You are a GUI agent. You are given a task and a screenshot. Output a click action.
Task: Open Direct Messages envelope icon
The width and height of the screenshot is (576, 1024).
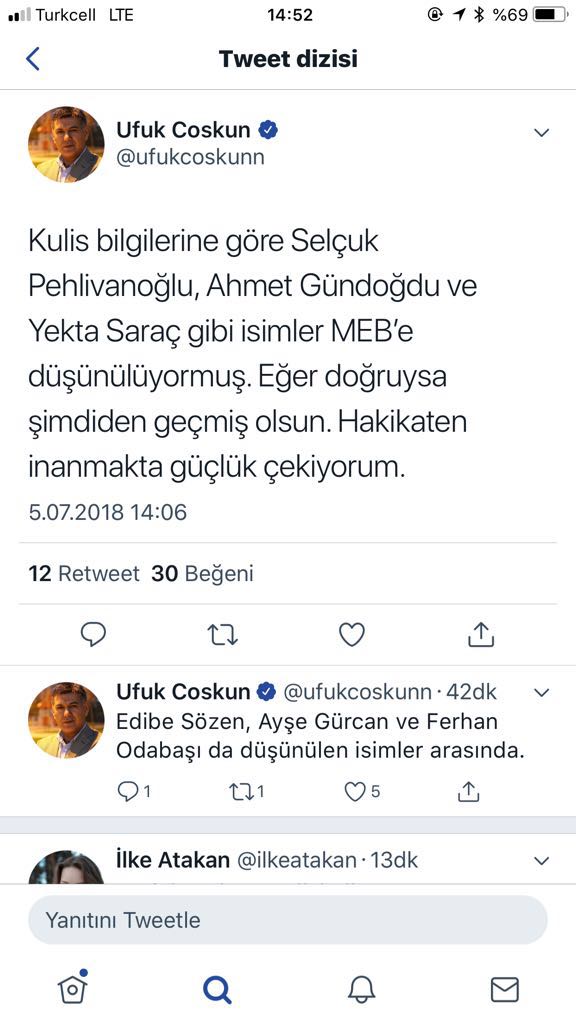506,988
